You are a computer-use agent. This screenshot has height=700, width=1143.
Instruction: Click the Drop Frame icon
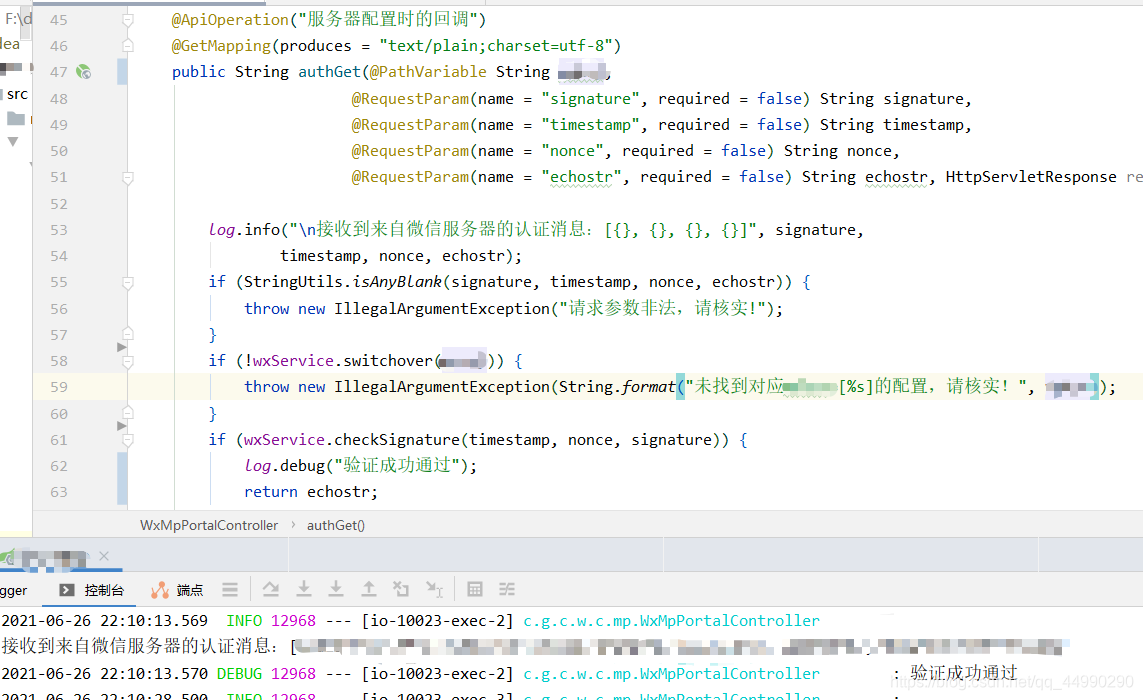pyautogui.click(x=401, y=589)
